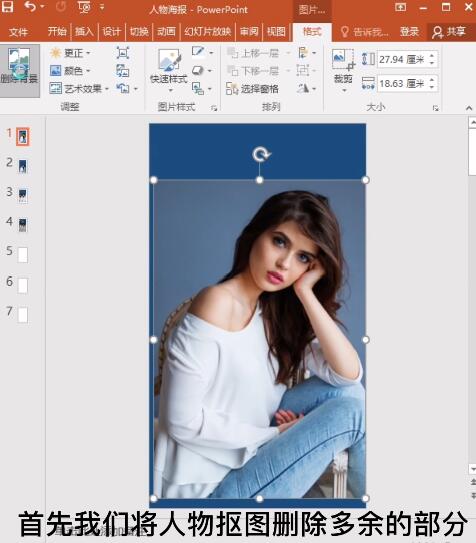Image resolution: width=476 pixels, height=543 pixels.
Task: Select slide 6 thumbnail
Action: point(23,286)
